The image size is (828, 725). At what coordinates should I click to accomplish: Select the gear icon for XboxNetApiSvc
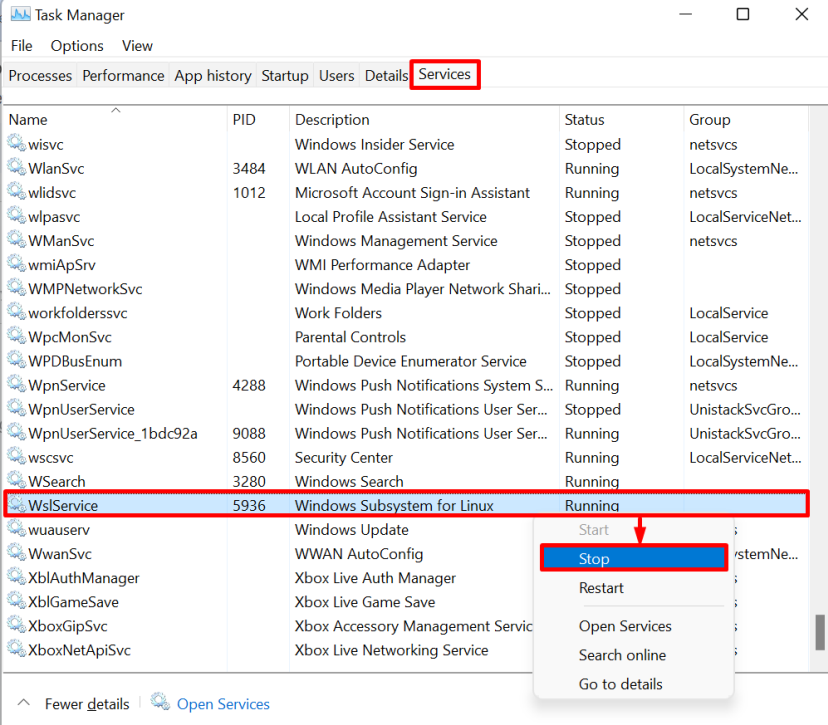16,650
